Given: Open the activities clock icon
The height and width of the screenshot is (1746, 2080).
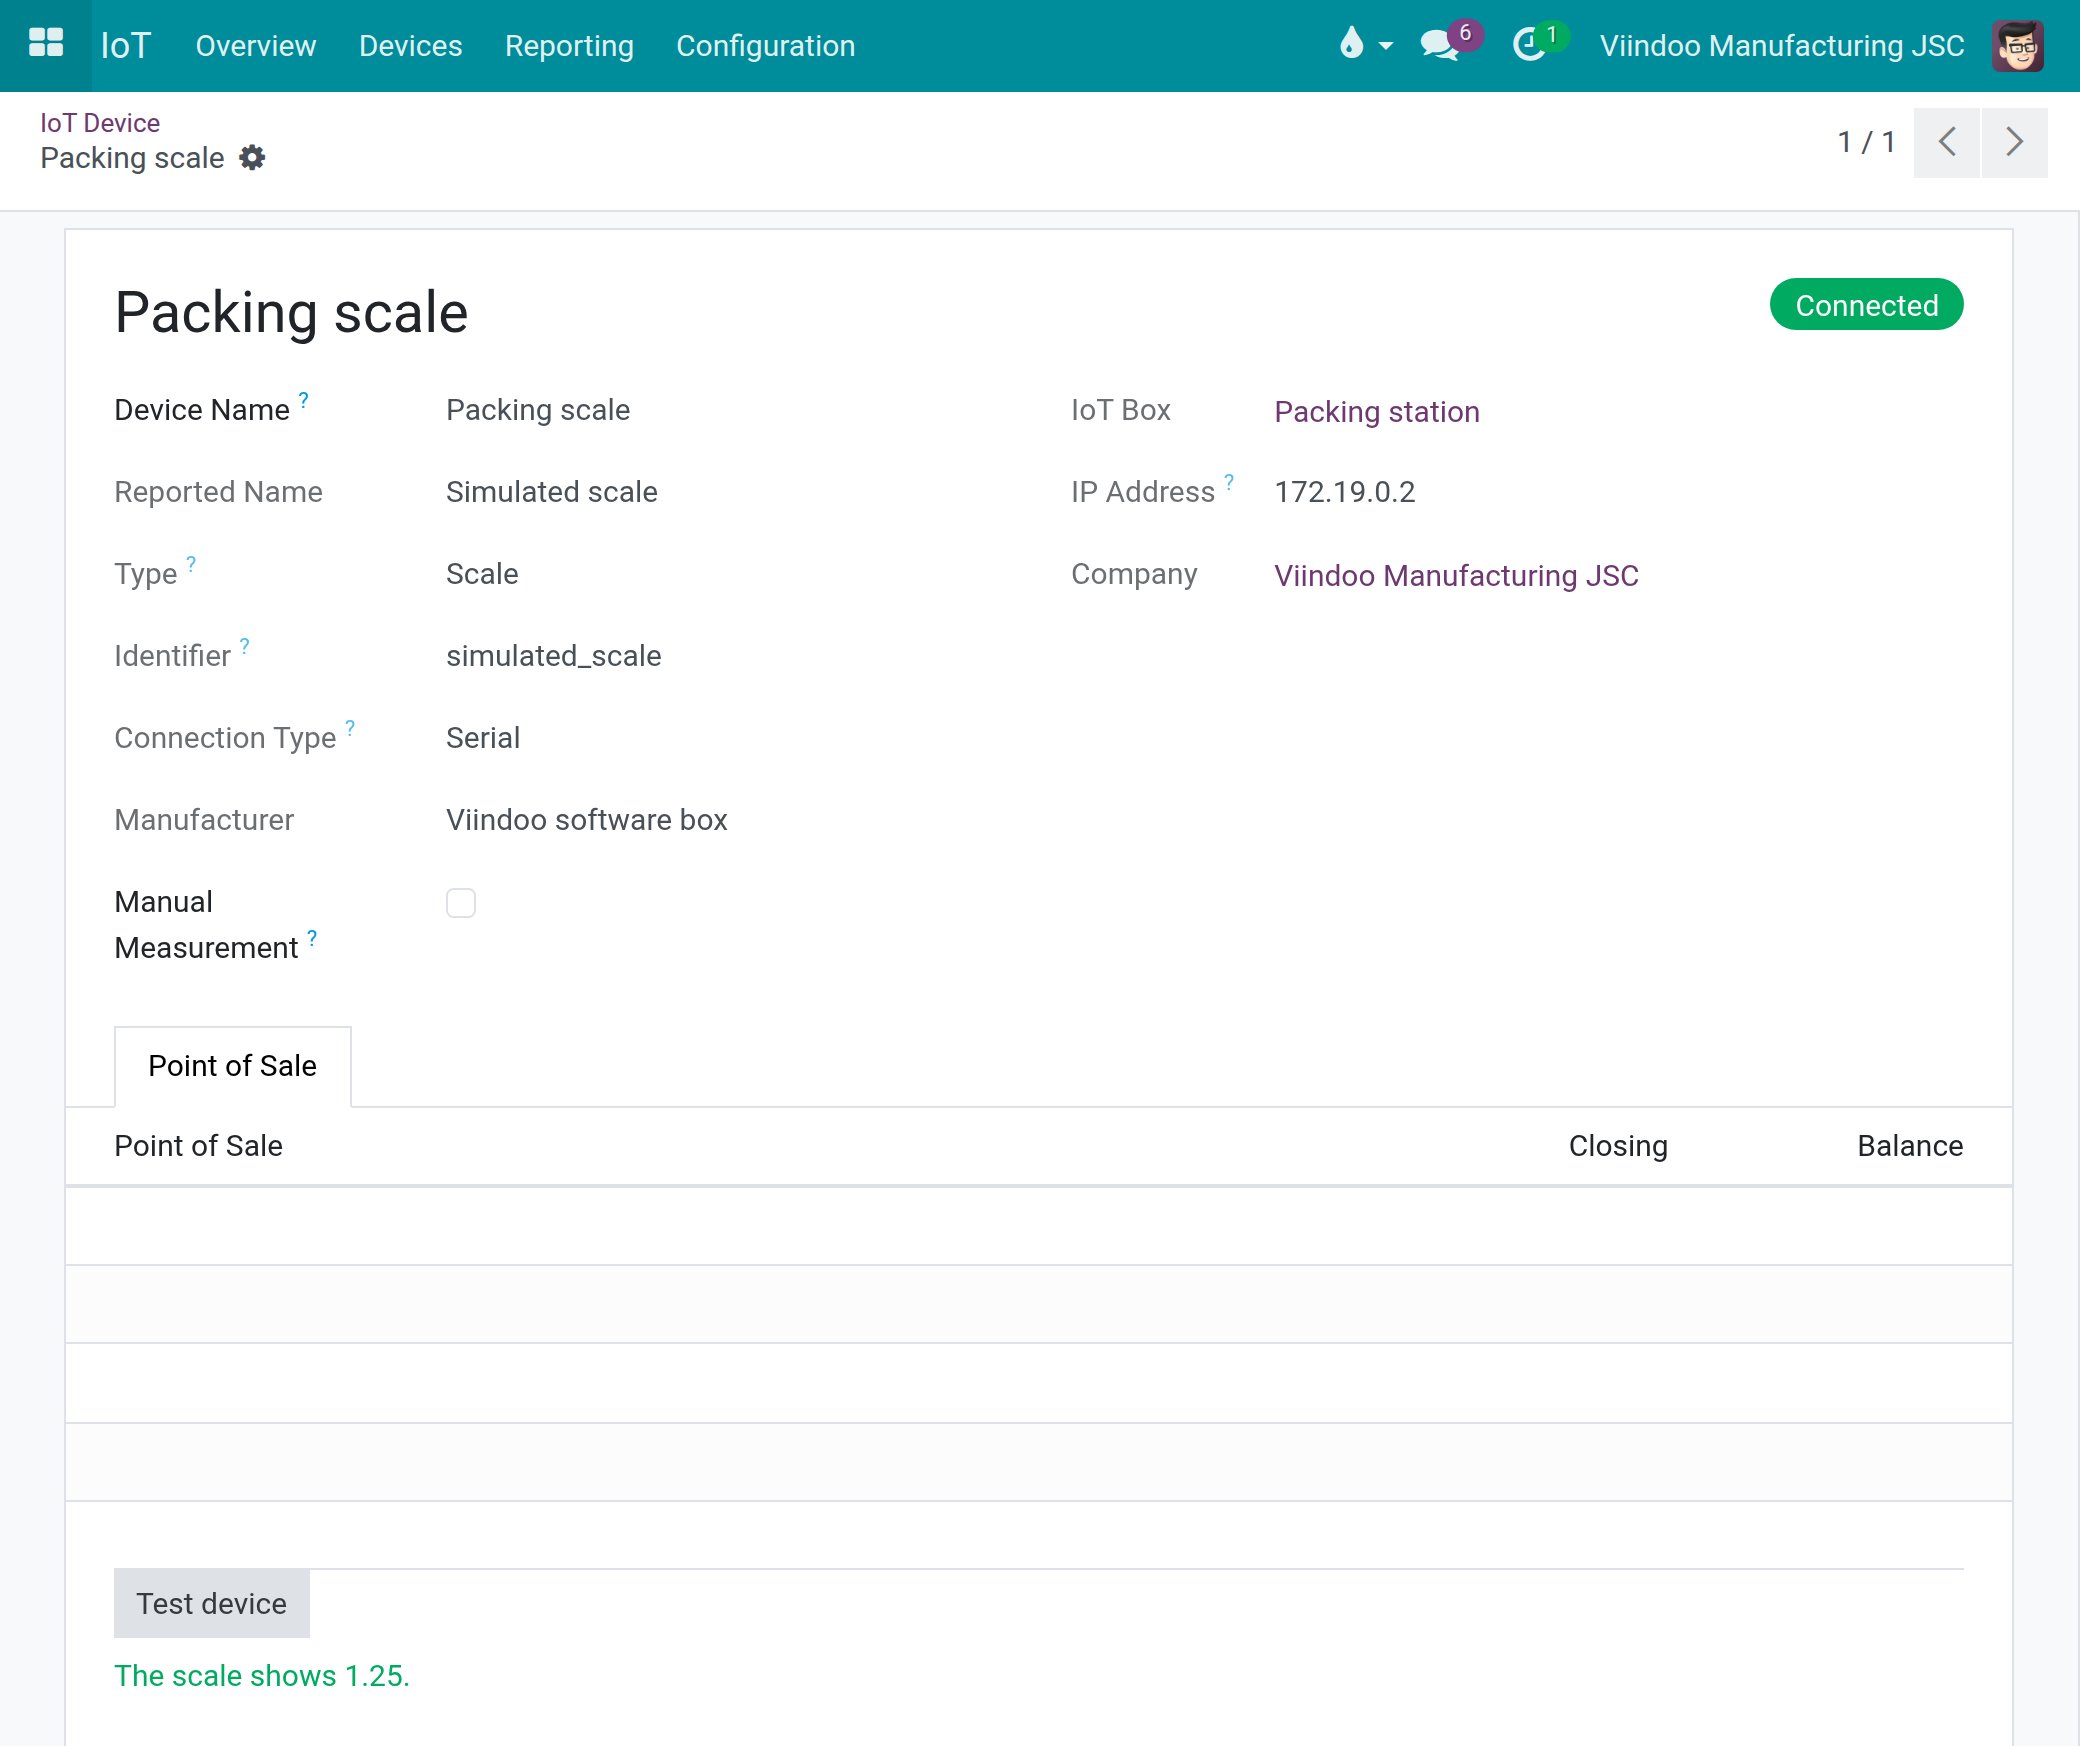Looking at the screenshot, I should (1529, 45).
